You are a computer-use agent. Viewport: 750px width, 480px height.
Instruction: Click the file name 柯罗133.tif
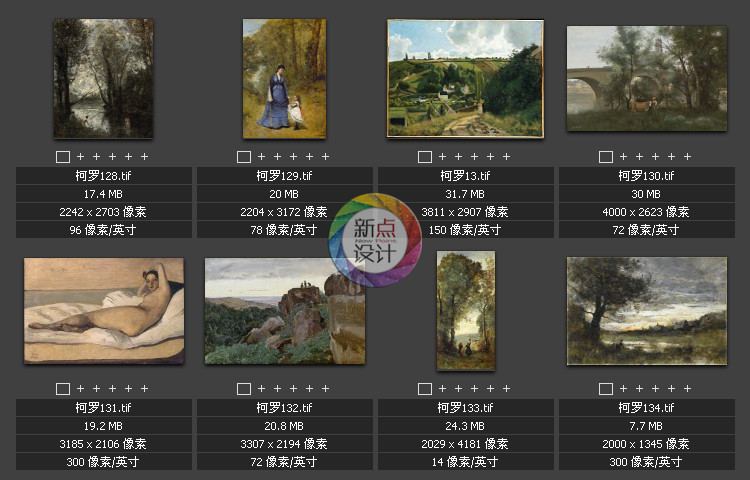click(465, 408)
